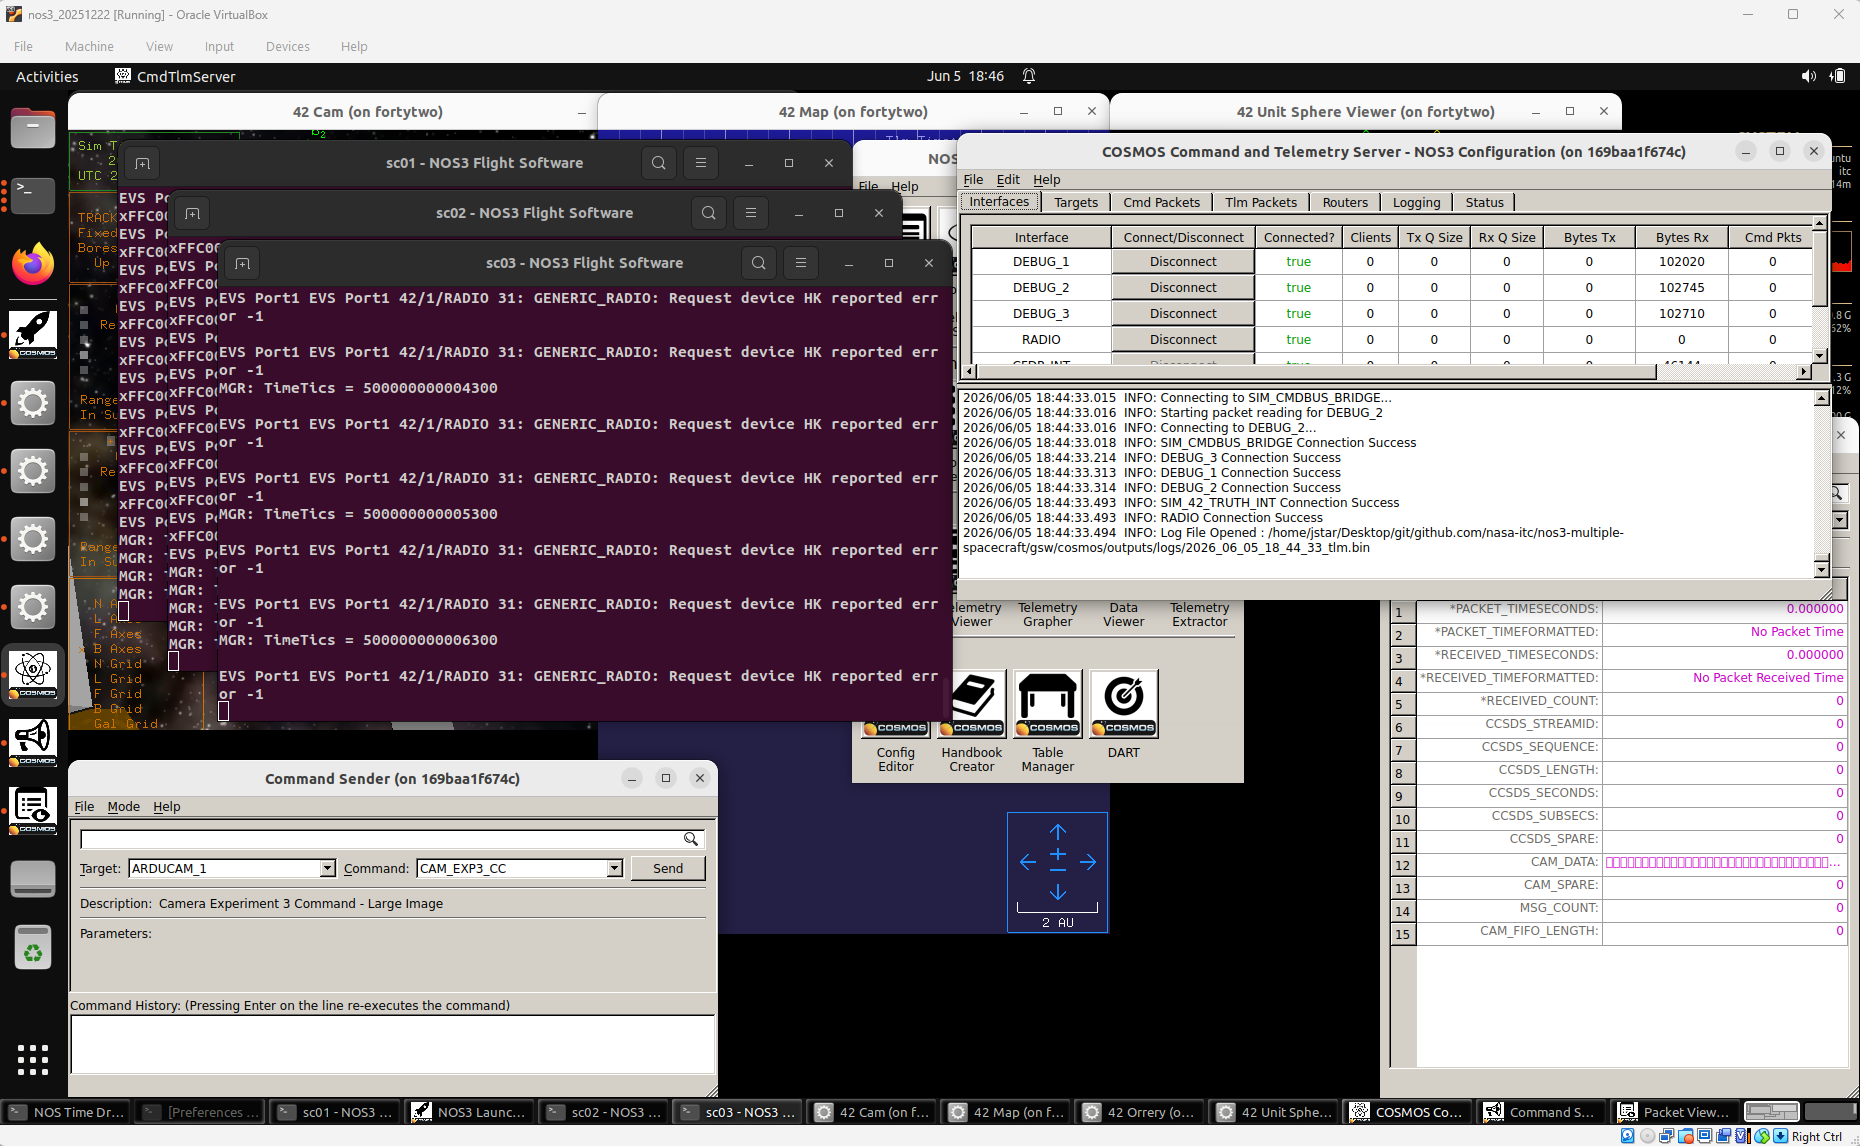Open Files from the dock
This screenshot has width=1860, height=1146.
click(x=33, y=128)
